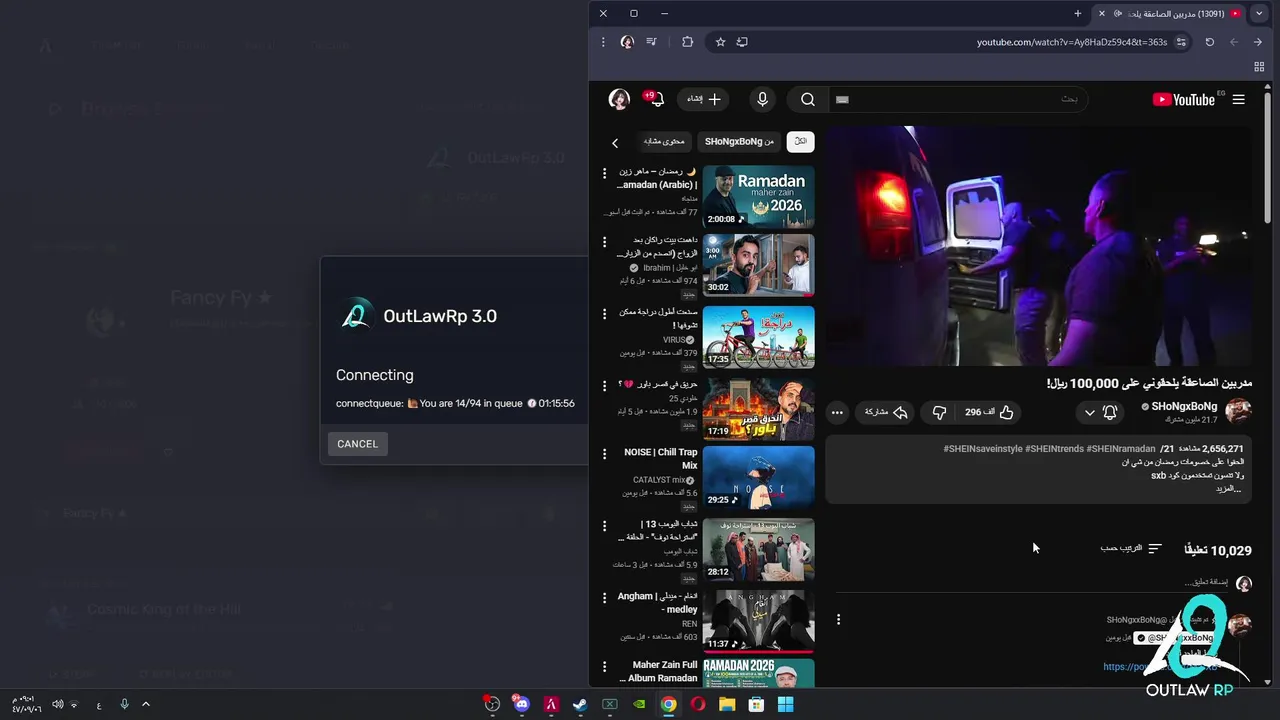Open the 30:02 Ibrahim video thumbnail
The image size is (1280, 720).
point(758,265)
